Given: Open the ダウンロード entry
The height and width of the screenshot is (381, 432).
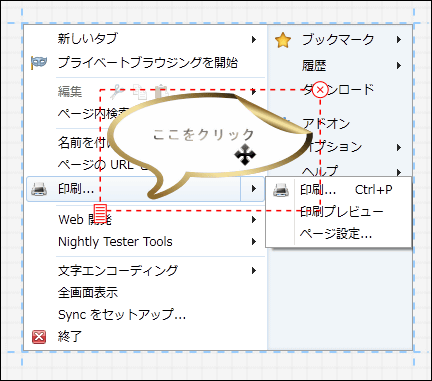Looking at the screenshot, I should (x=340, y=89).
